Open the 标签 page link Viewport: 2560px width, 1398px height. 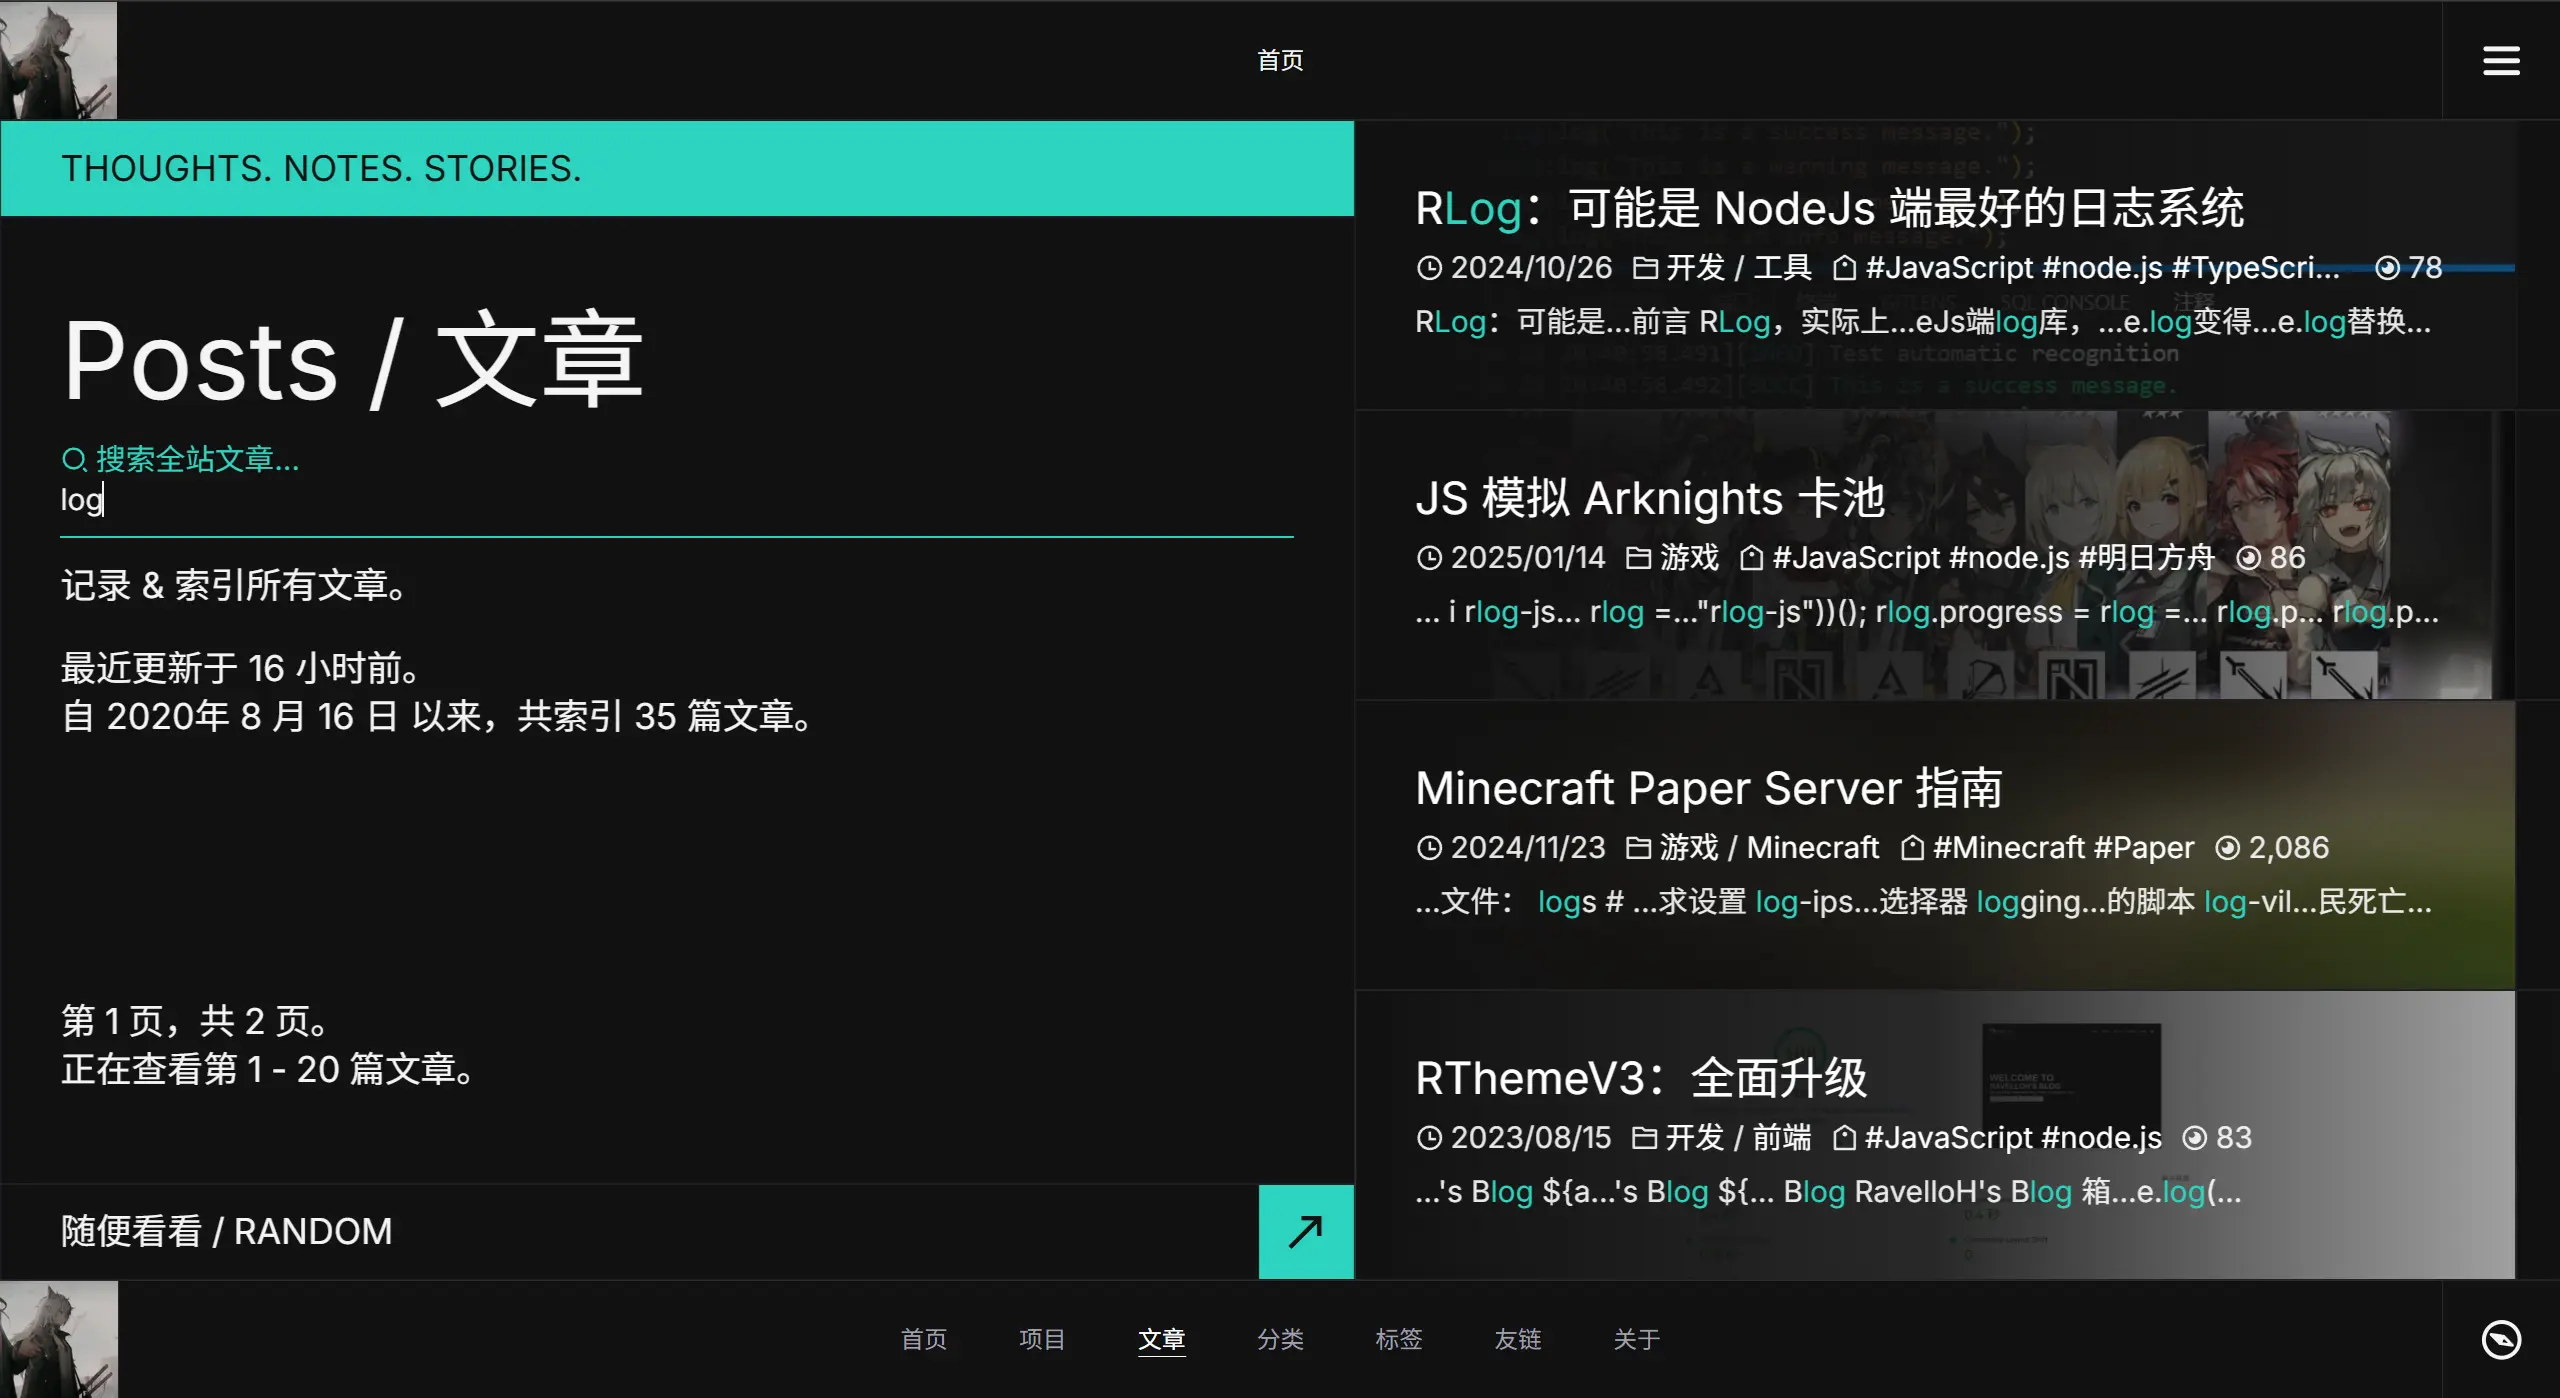pos(1398,1339)
